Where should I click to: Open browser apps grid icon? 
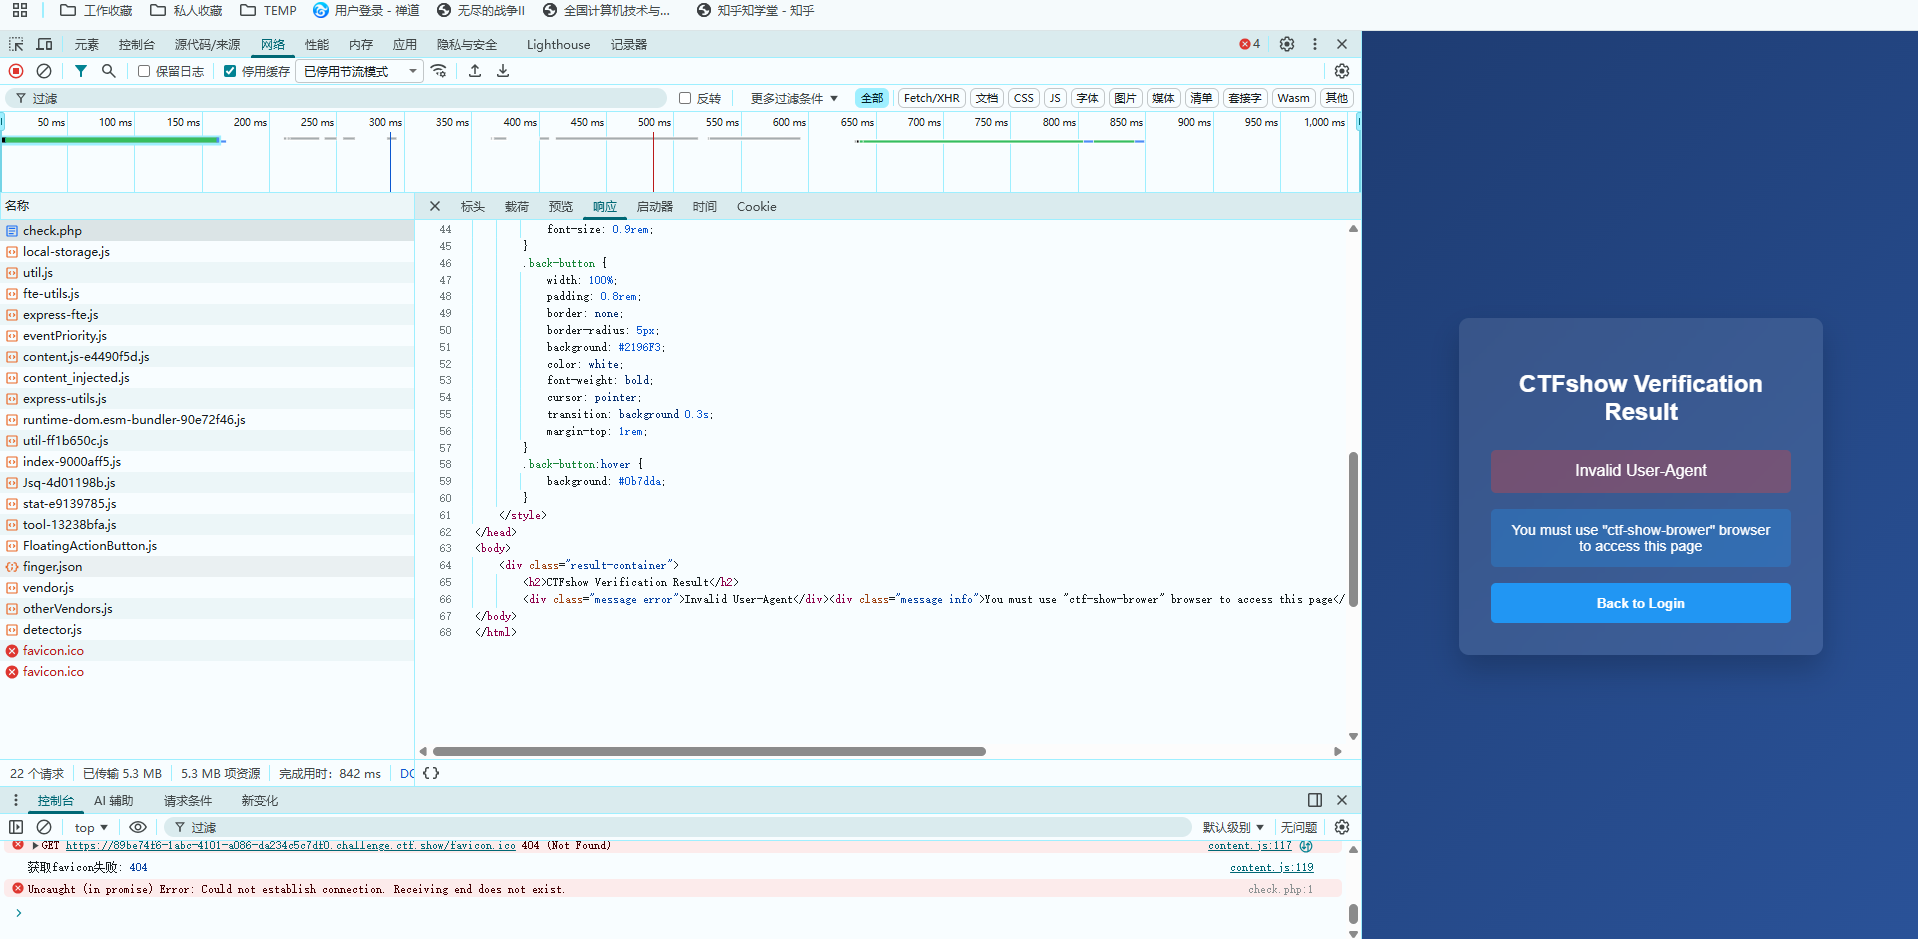tap(20, 10)
